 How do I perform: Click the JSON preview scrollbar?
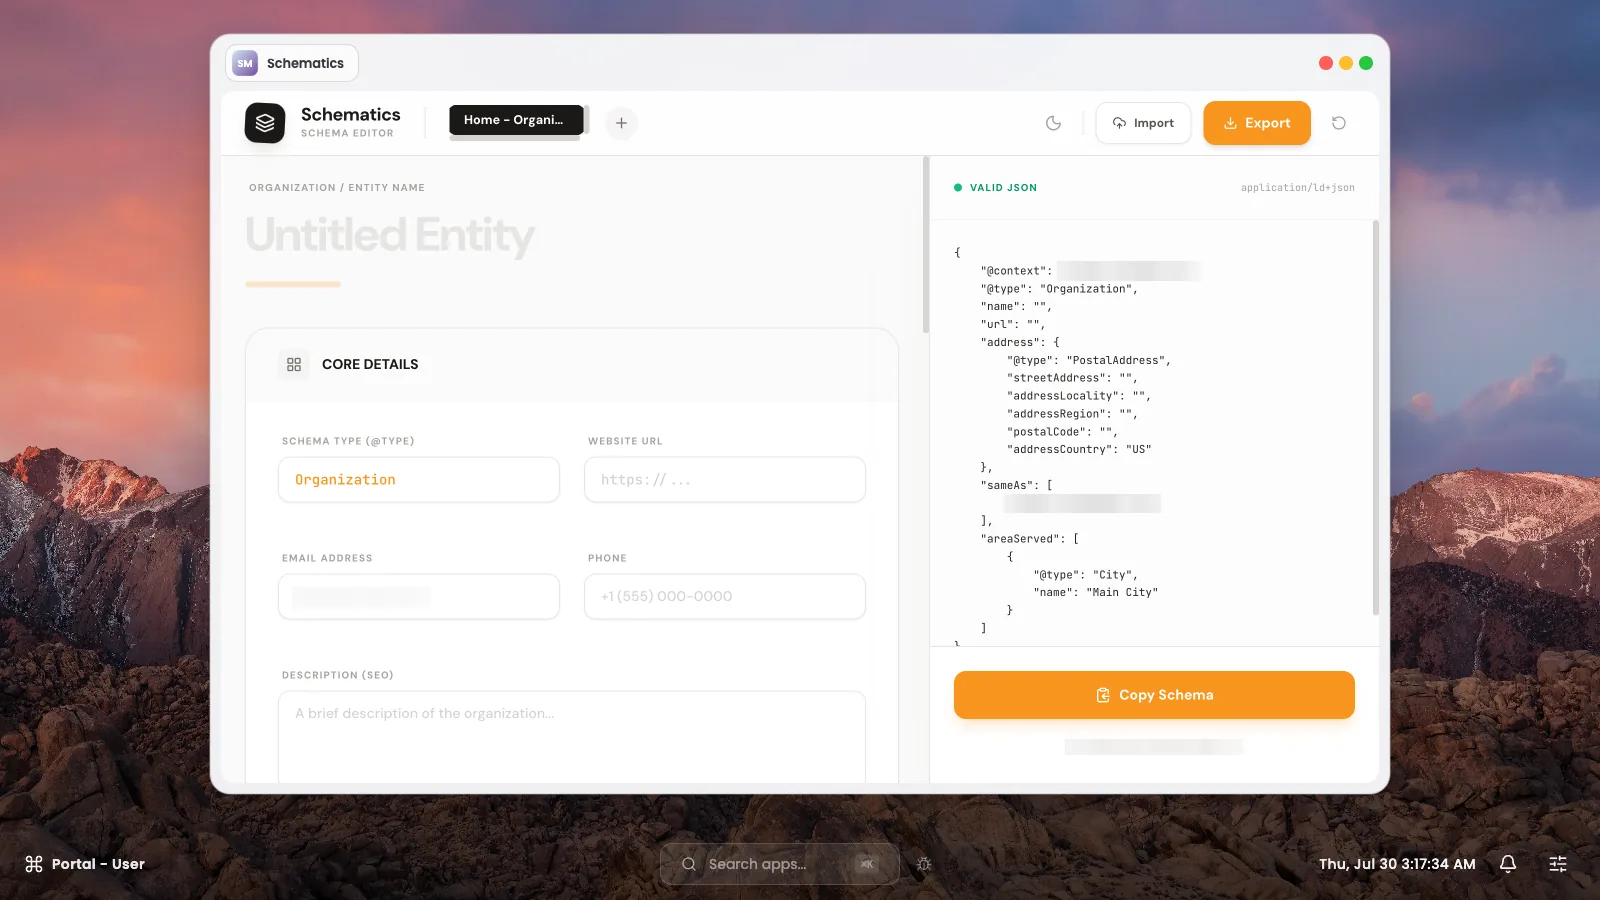(x=1376, y=418)
